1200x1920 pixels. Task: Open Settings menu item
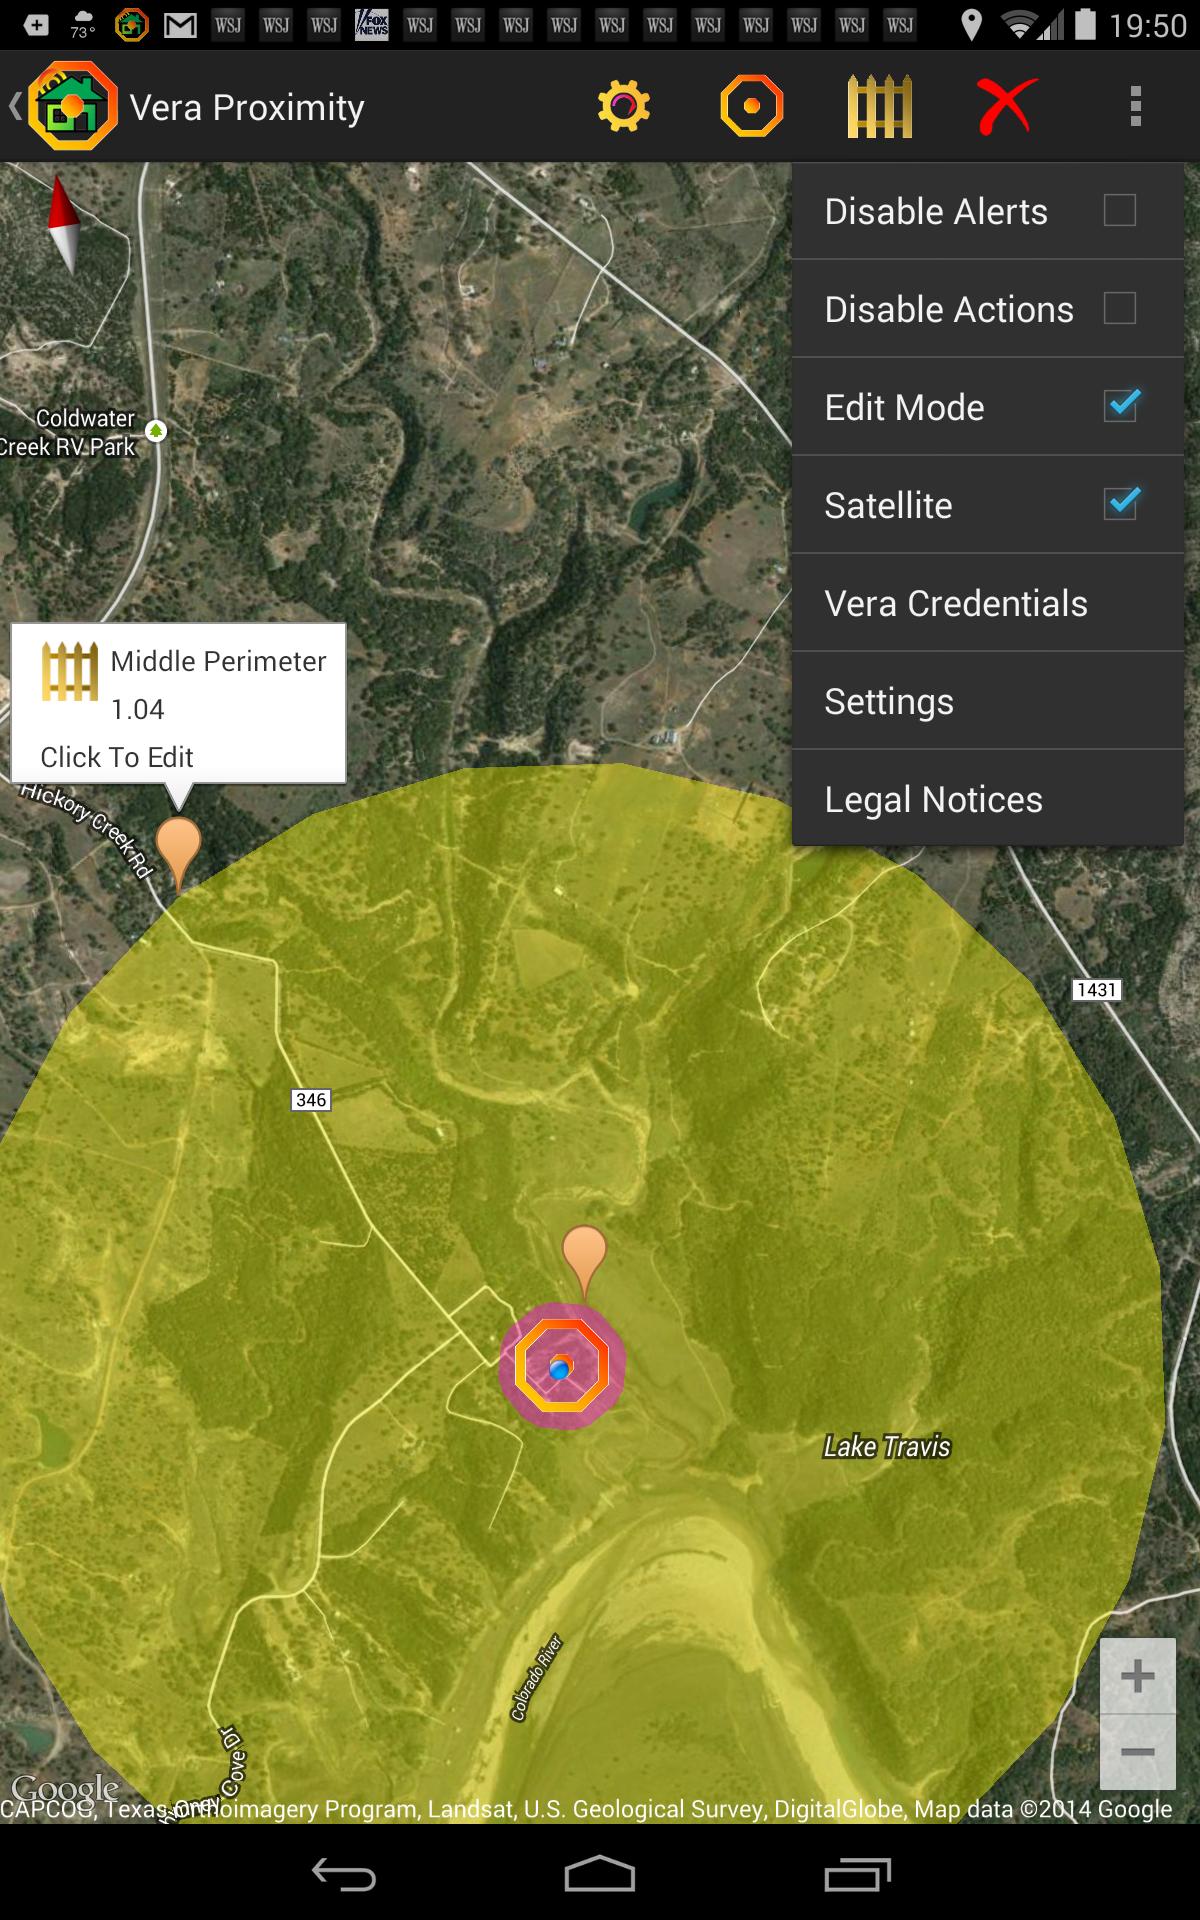click(x=988, y=701)
